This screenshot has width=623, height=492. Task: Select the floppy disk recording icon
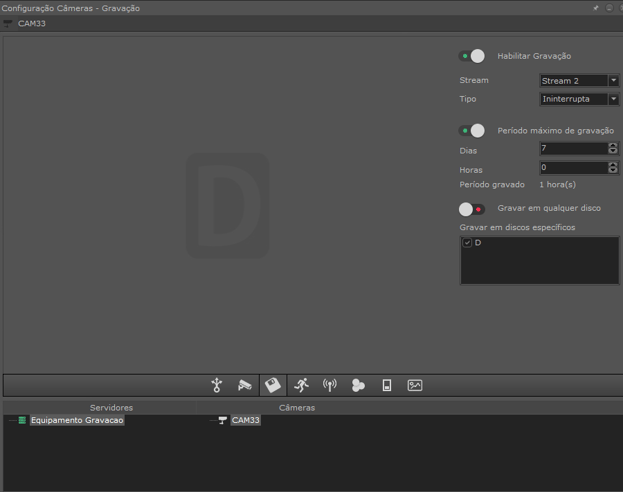(272, 385)
